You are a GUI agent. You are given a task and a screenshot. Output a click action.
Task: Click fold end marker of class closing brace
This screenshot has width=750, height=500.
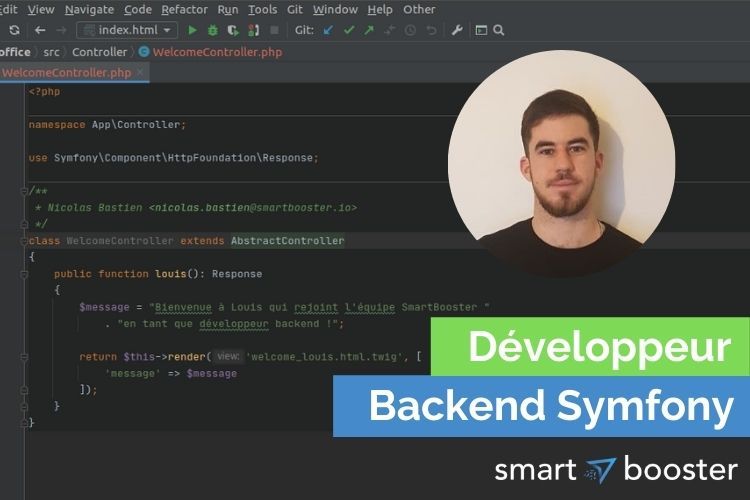pos(24,423)
